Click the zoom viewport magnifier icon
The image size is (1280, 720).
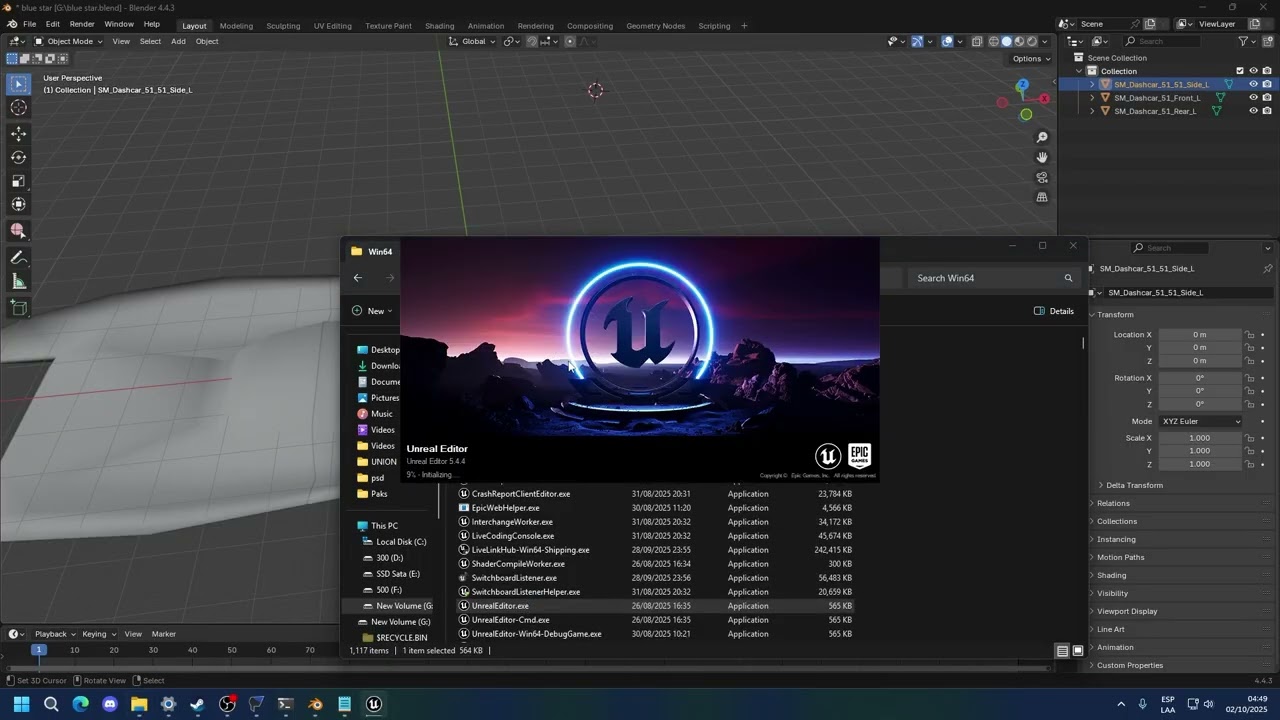(1042, 137)
